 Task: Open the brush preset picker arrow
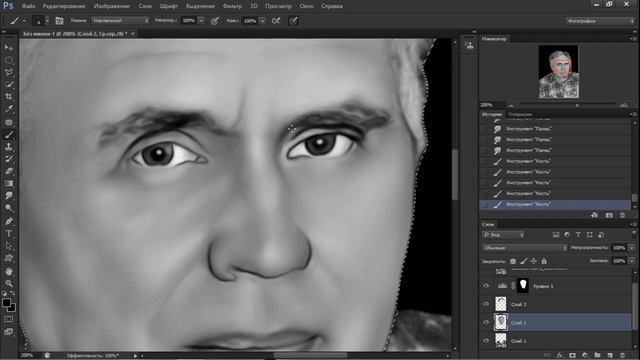click(47, 20)
